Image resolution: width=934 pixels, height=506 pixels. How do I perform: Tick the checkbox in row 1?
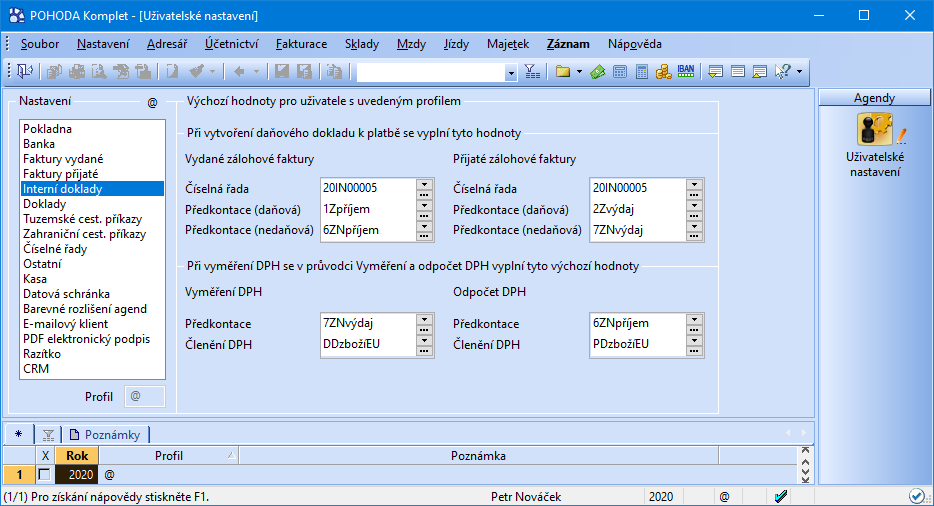pyautogui.click(x=44, y=474)
